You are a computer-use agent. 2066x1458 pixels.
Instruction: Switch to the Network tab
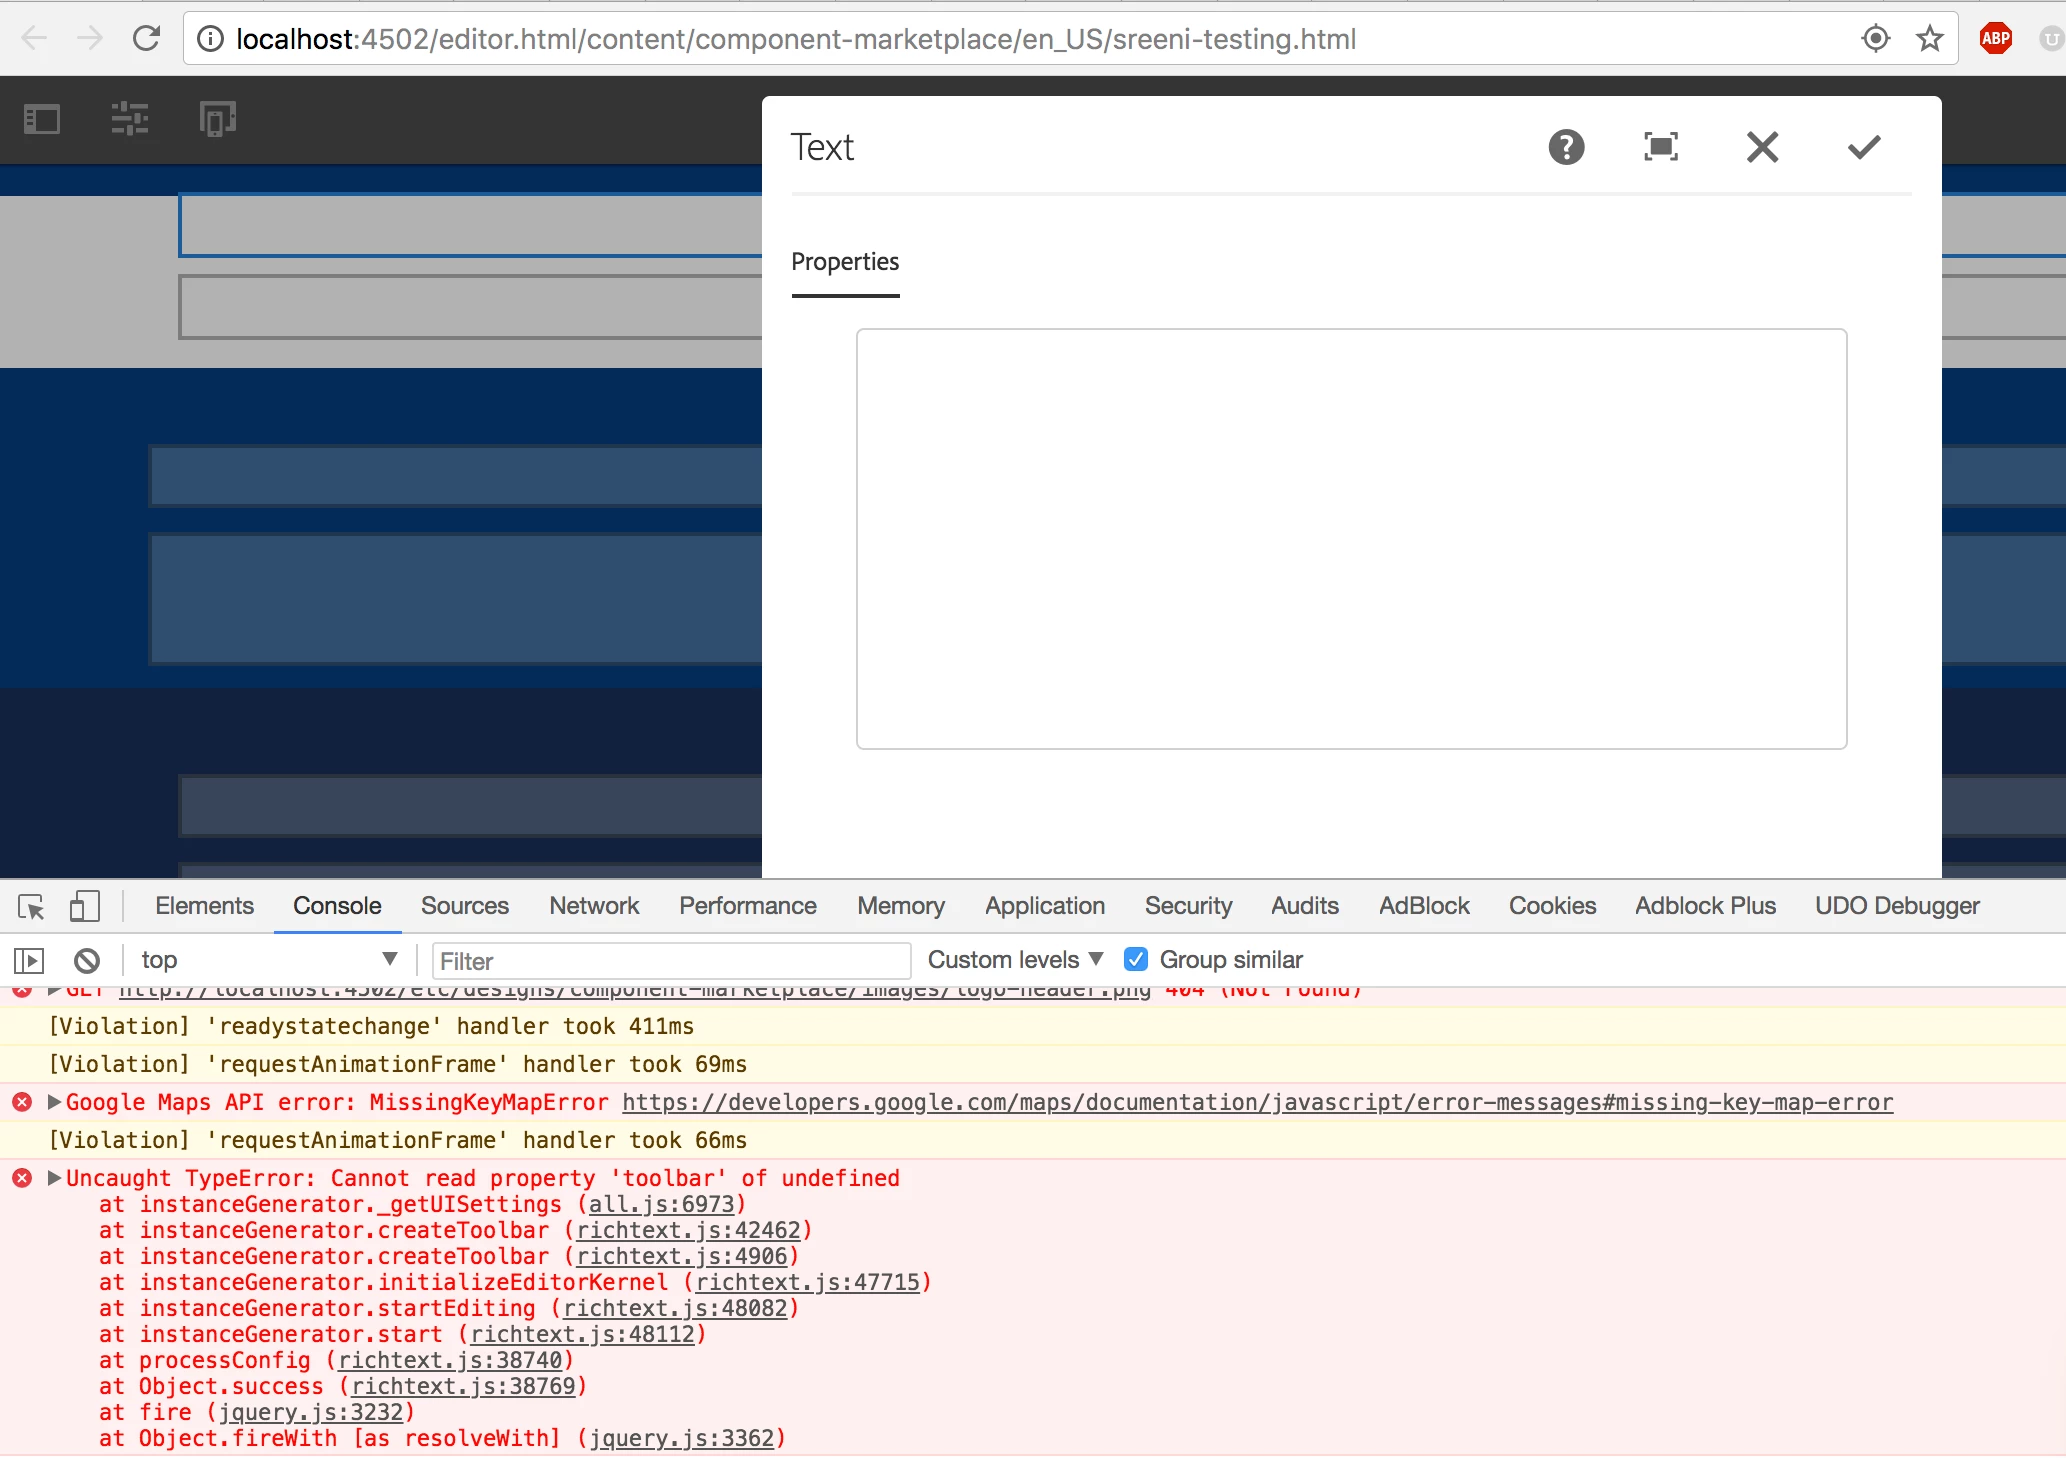[x=594, y=906]
